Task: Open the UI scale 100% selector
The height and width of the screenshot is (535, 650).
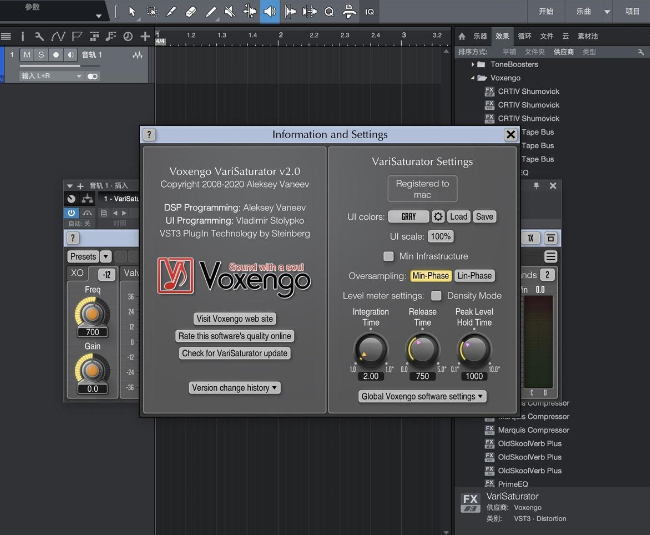Action: [441, 236]
